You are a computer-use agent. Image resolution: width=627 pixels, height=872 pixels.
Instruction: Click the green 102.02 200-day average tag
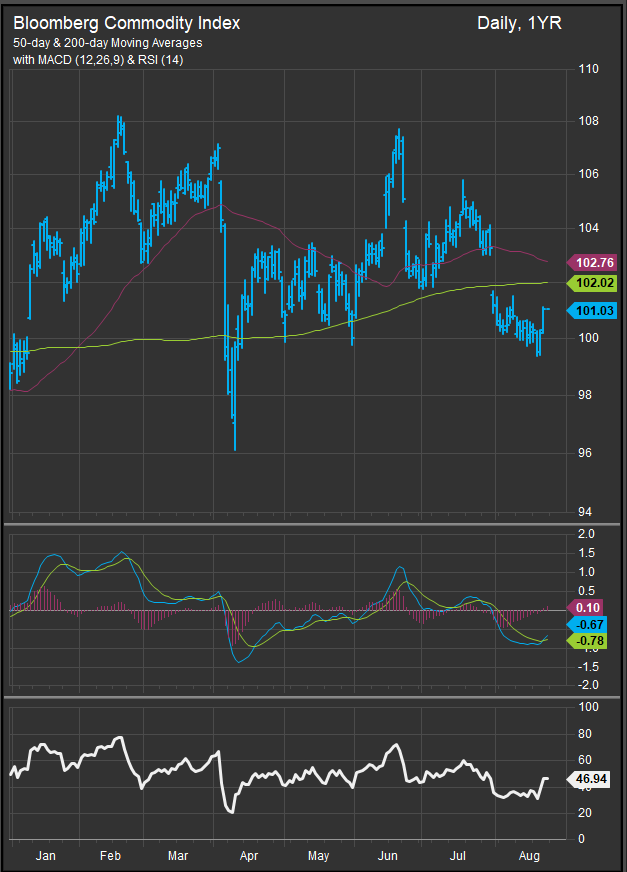[595, 285]
